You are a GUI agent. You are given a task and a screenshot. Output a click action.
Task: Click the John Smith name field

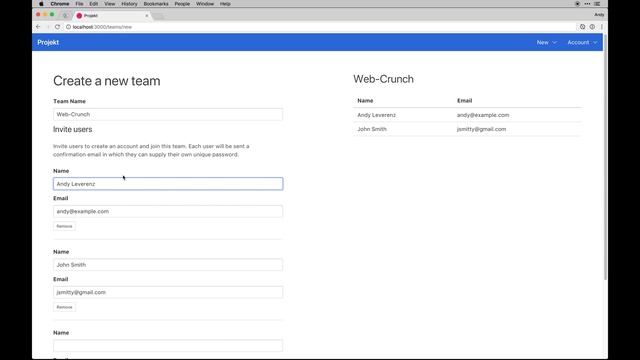click(x=168, y=265)
